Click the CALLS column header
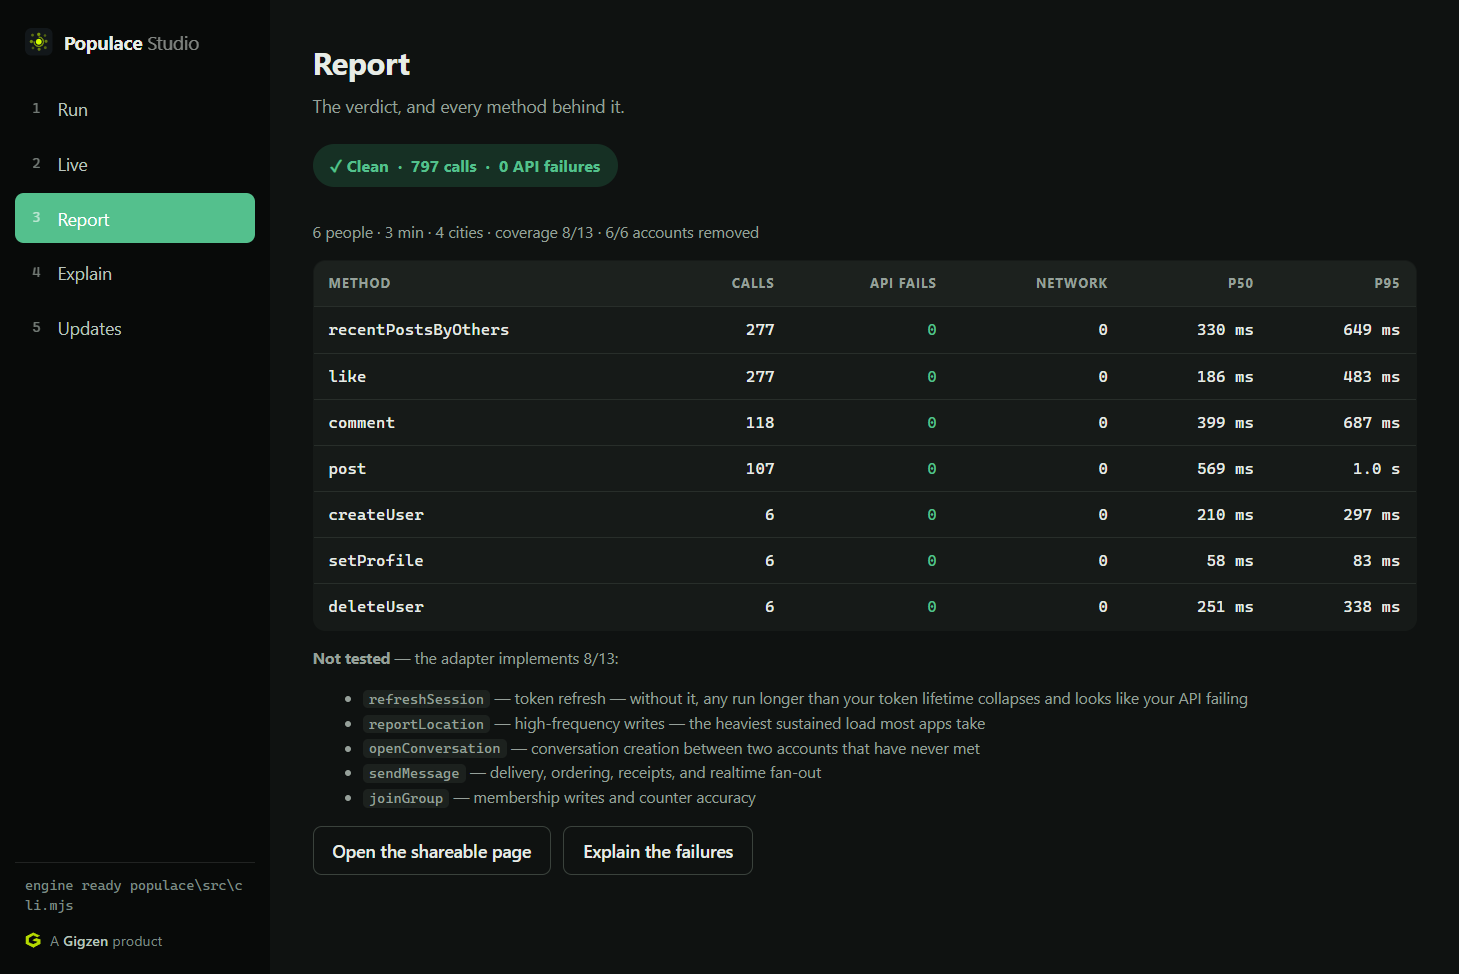This screenshot has height=974, width=1459. pyautogui.click(x=752, y=284)
